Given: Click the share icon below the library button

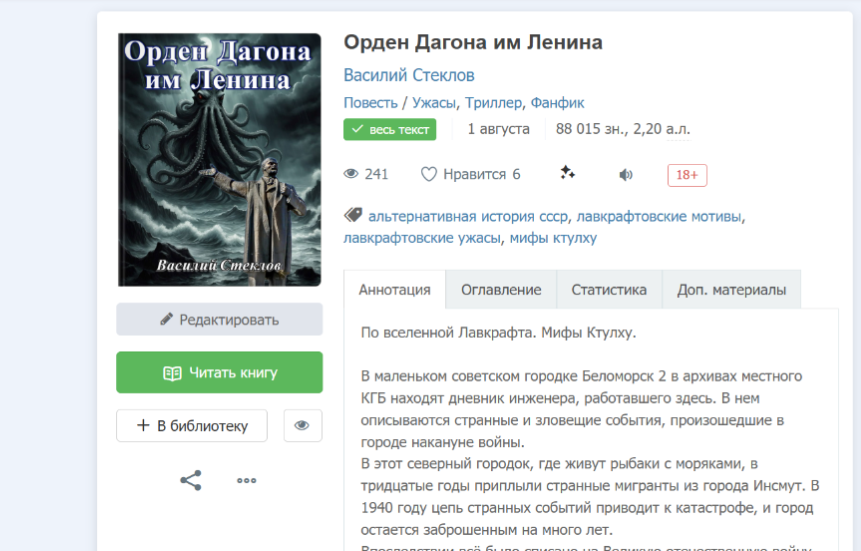Looking at the screenshot, I should (x=191, y=480).
